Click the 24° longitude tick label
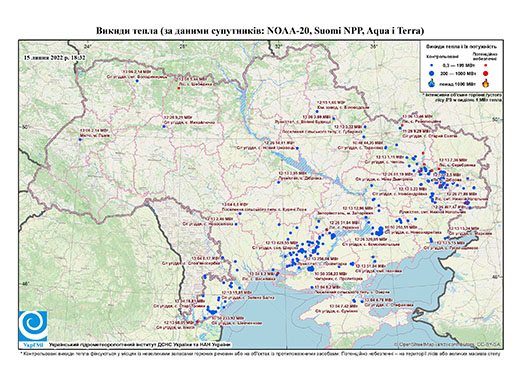 click(88, 47)
